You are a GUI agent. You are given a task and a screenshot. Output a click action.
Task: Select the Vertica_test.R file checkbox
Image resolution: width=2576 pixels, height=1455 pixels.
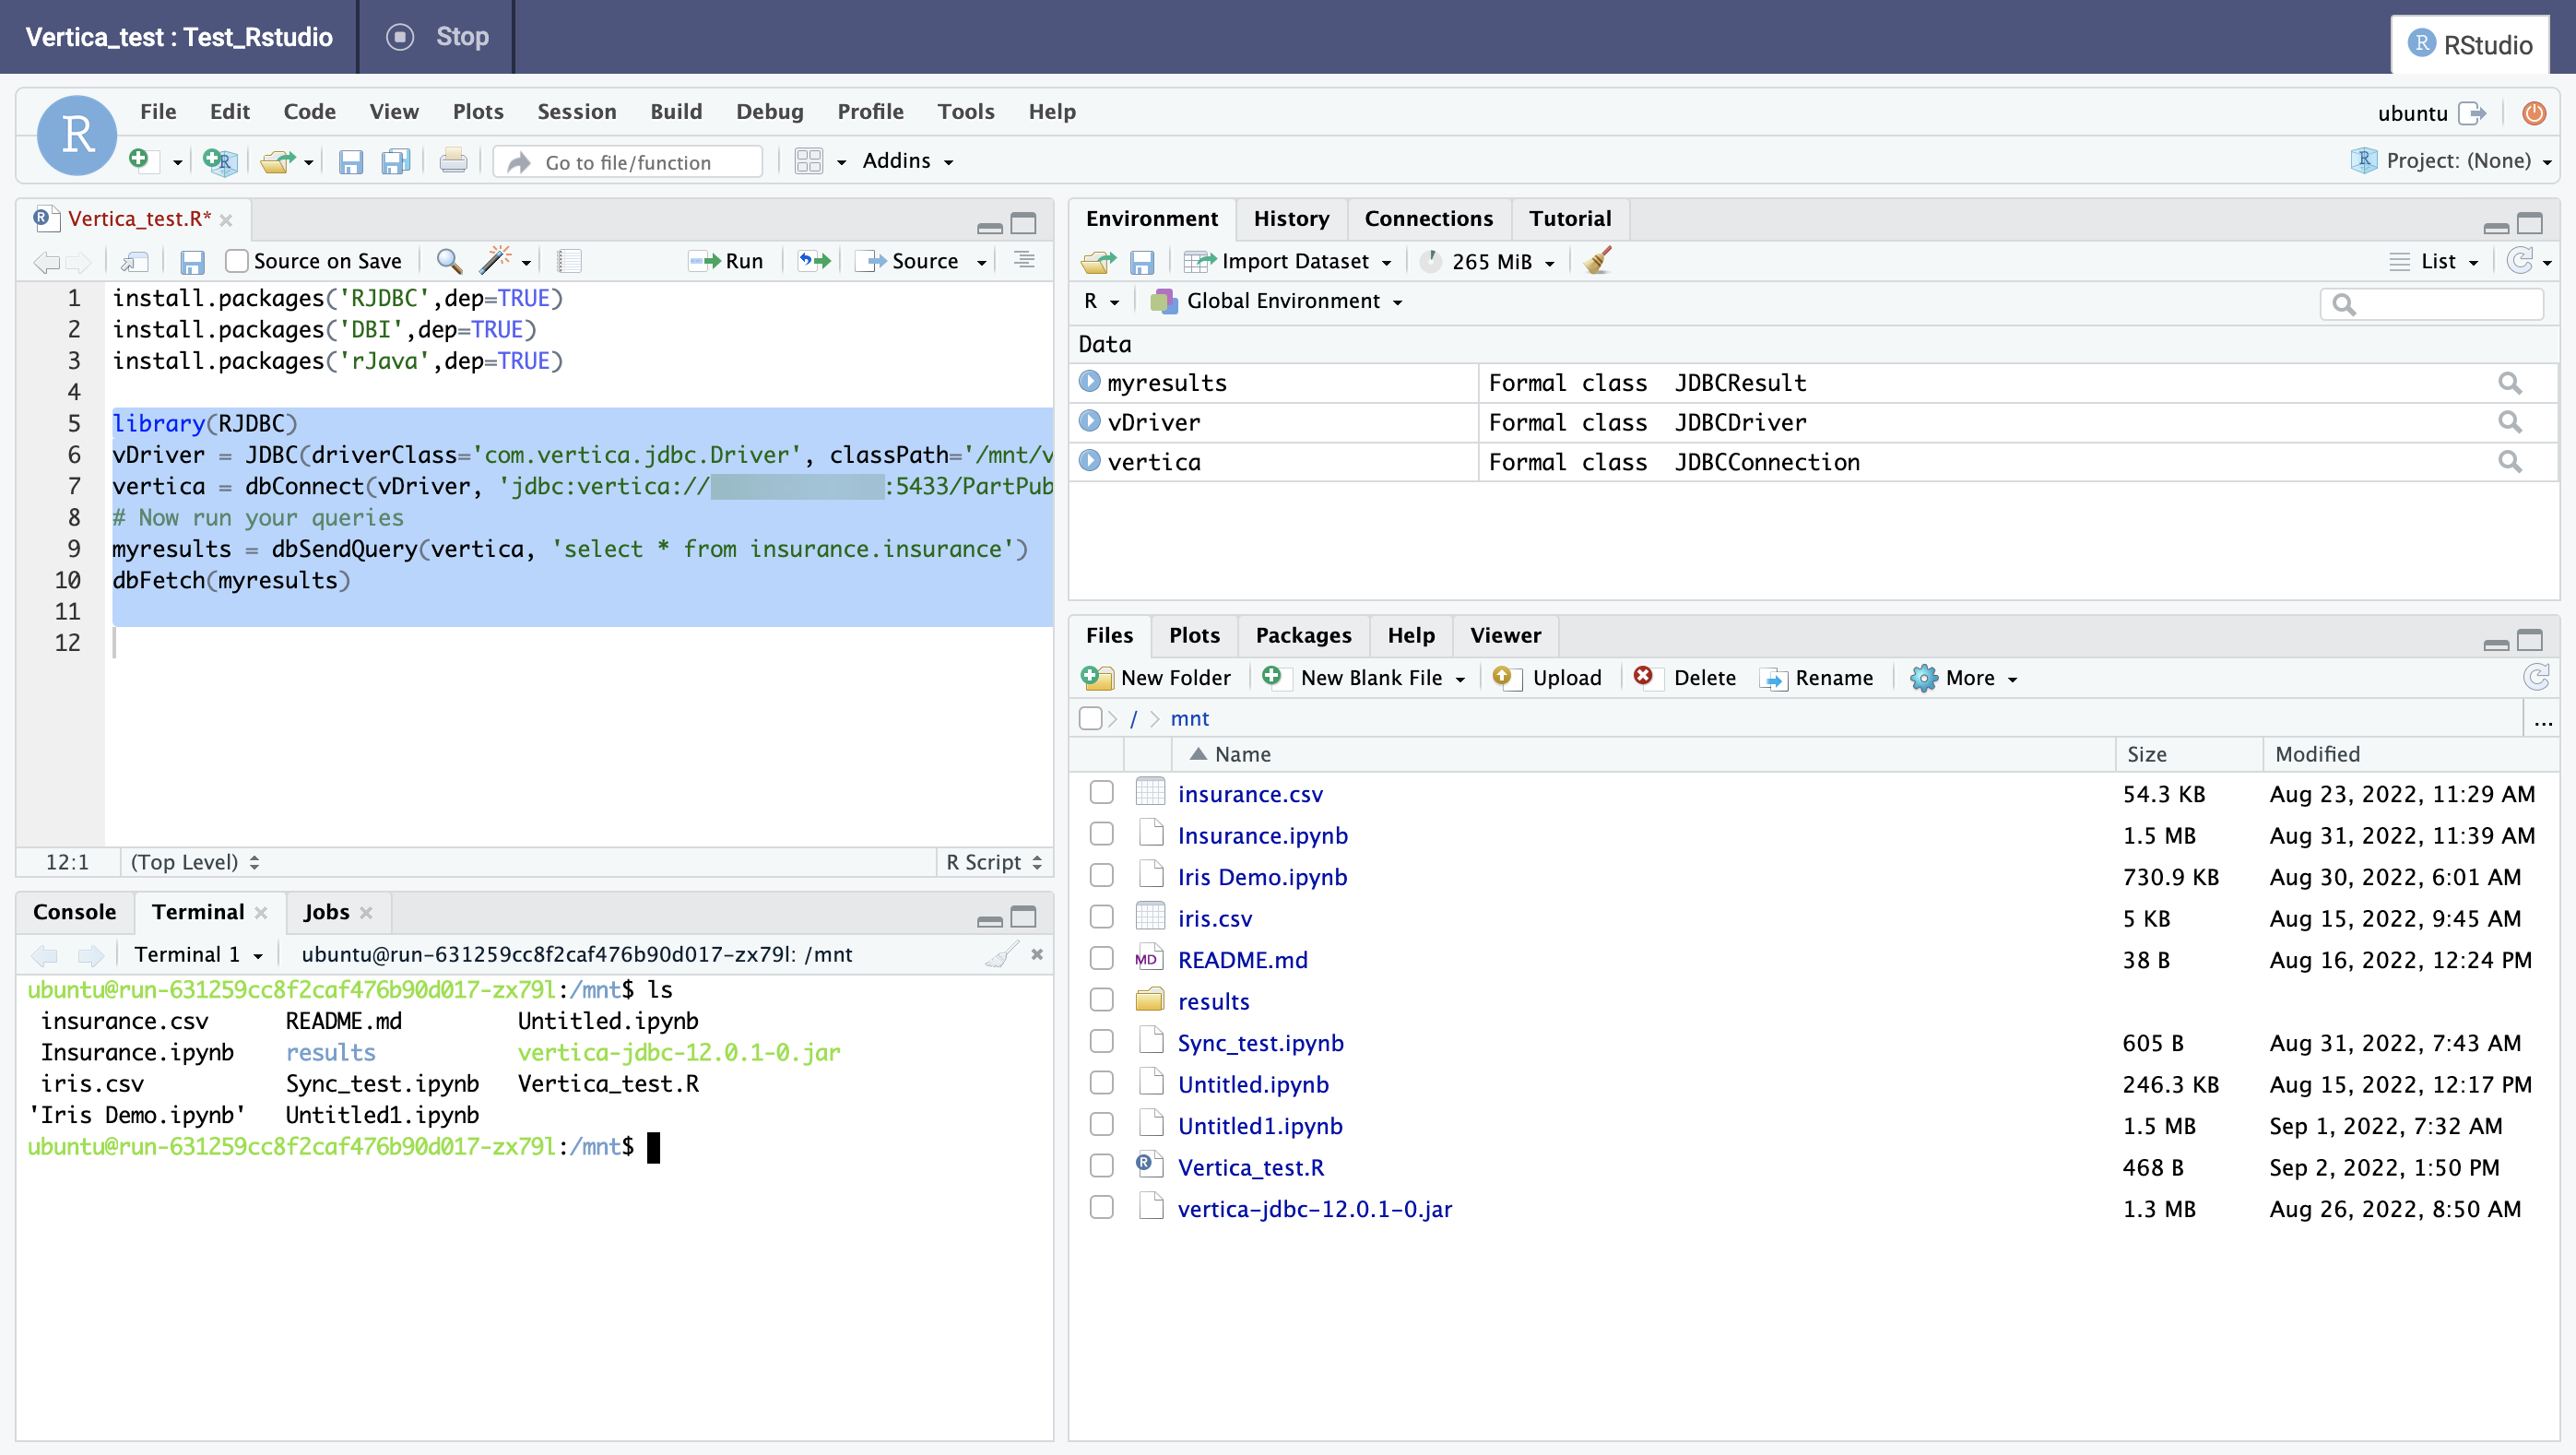(1101, 1166)
